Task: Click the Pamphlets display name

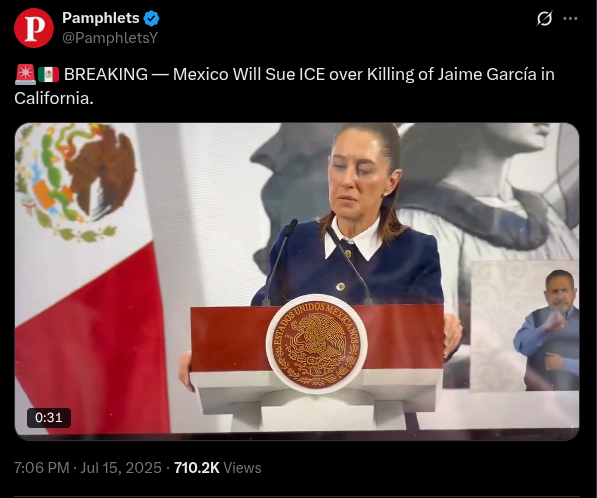Action: coord(101,18)
